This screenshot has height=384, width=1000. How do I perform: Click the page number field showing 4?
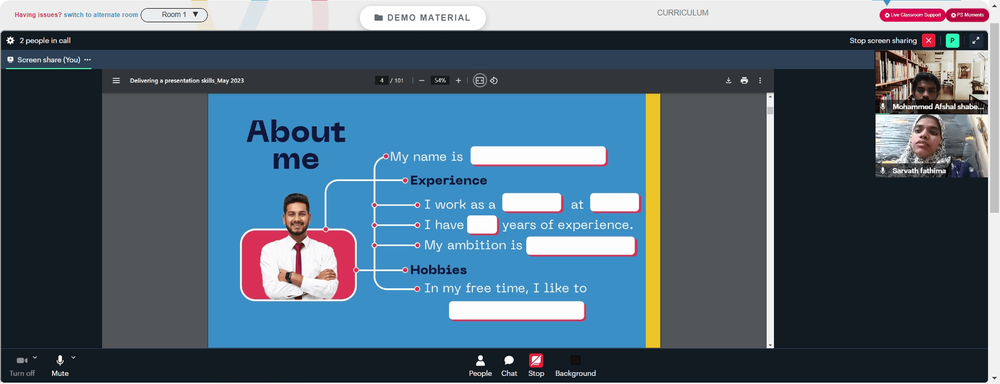[382, 80]
